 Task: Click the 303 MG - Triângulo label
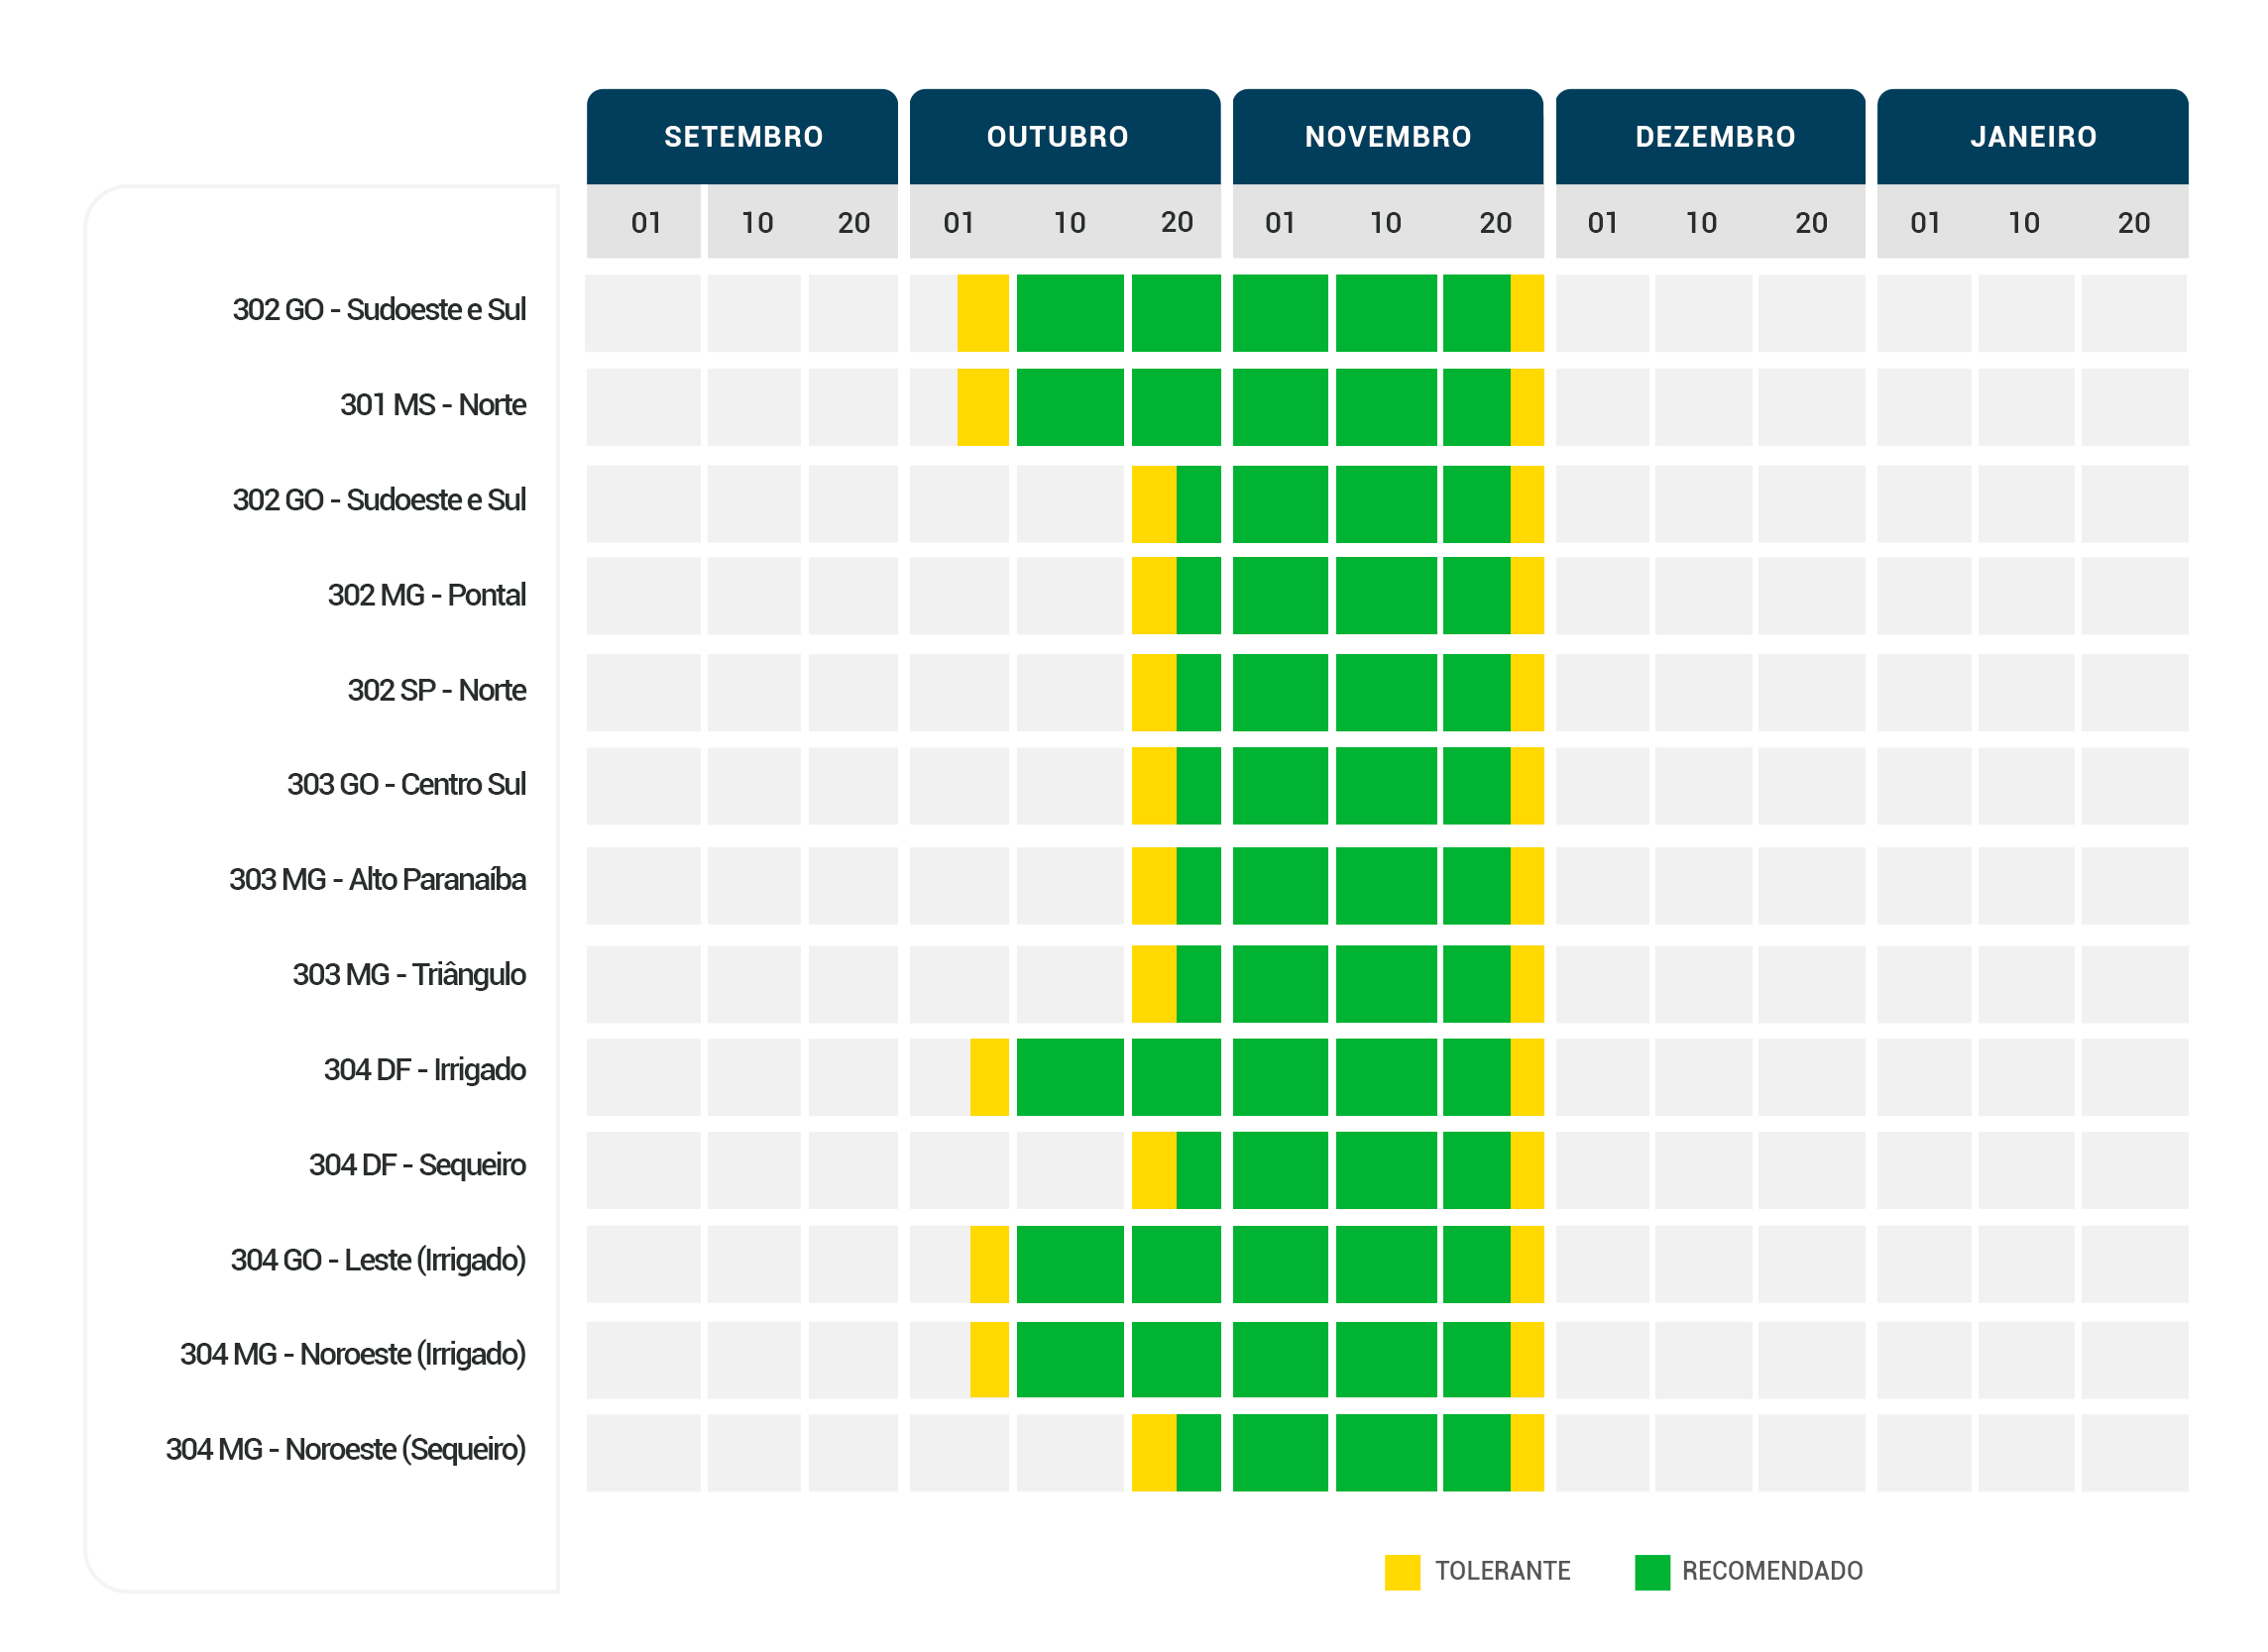pyautogui.click(x=409, y=975)
